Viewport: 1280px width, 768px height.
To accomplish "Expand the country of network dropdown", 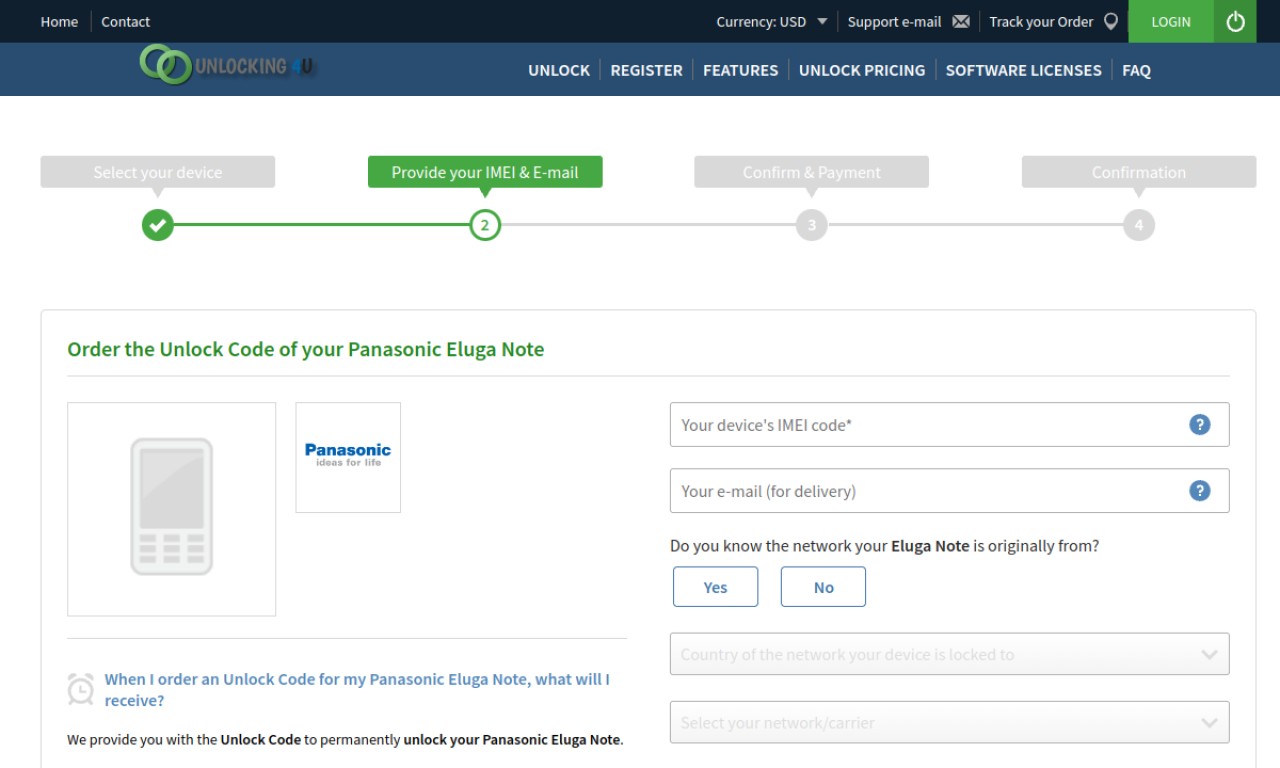I will pyautogui.click(x=949, y=654).
